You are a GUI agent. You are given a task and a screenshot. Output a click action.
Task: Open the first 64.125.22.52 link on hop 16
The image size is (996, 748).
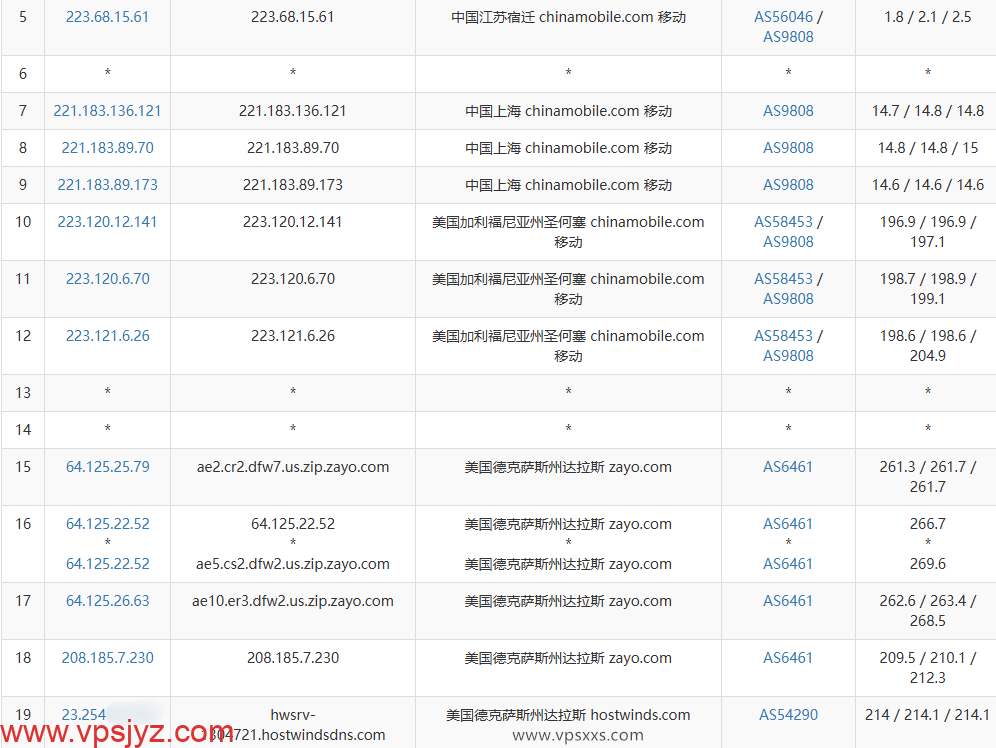click(107, 523)
